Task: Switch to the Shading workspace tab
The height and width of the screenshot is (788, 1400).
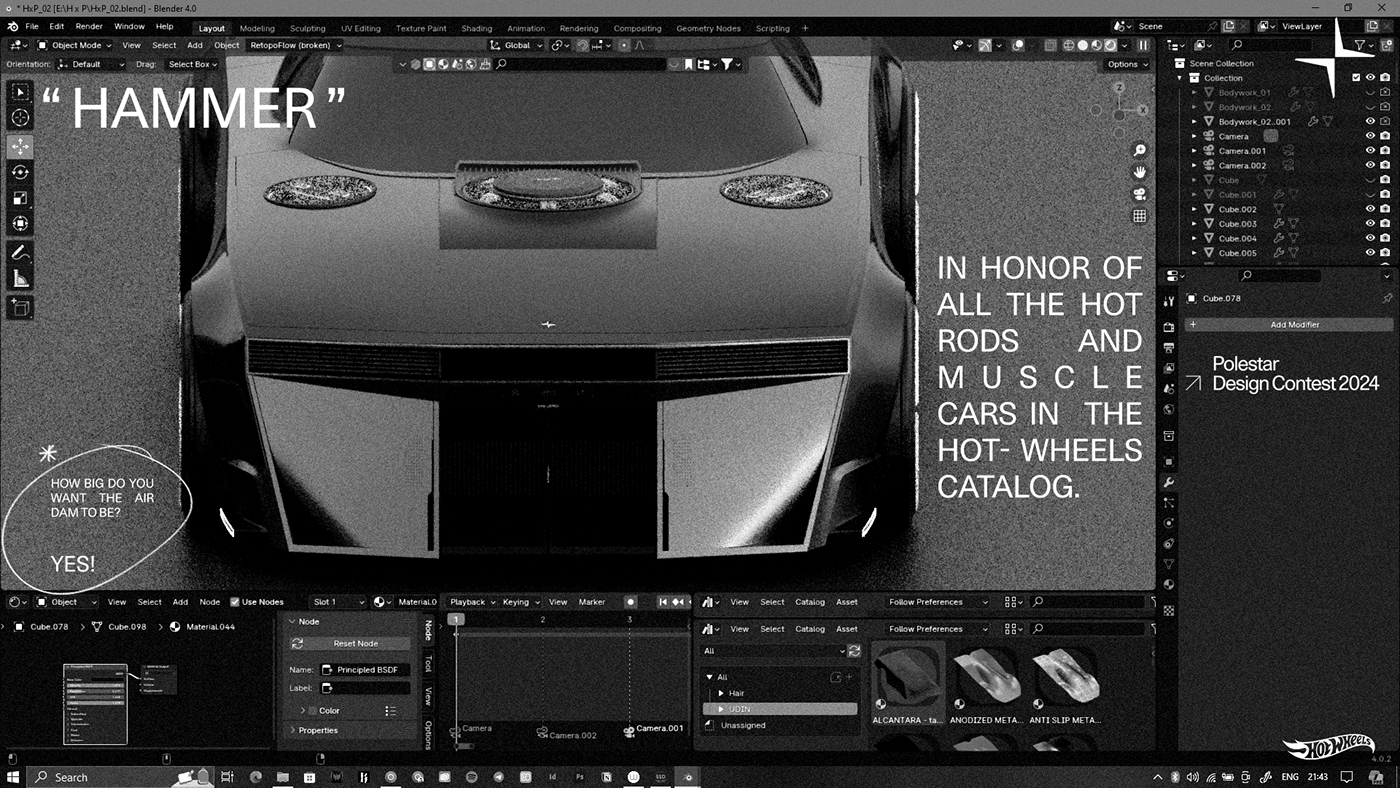Action: click(476, 28)
